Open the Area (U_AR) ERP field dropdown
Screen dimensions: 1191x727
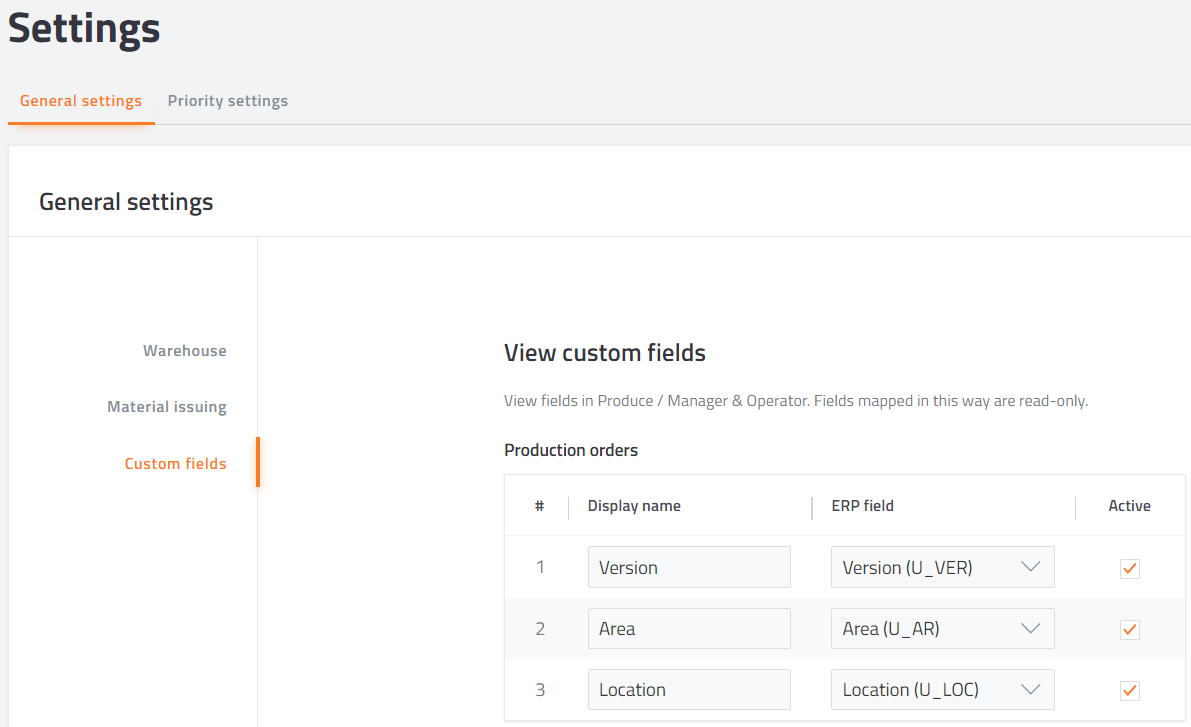coord(943,628)
